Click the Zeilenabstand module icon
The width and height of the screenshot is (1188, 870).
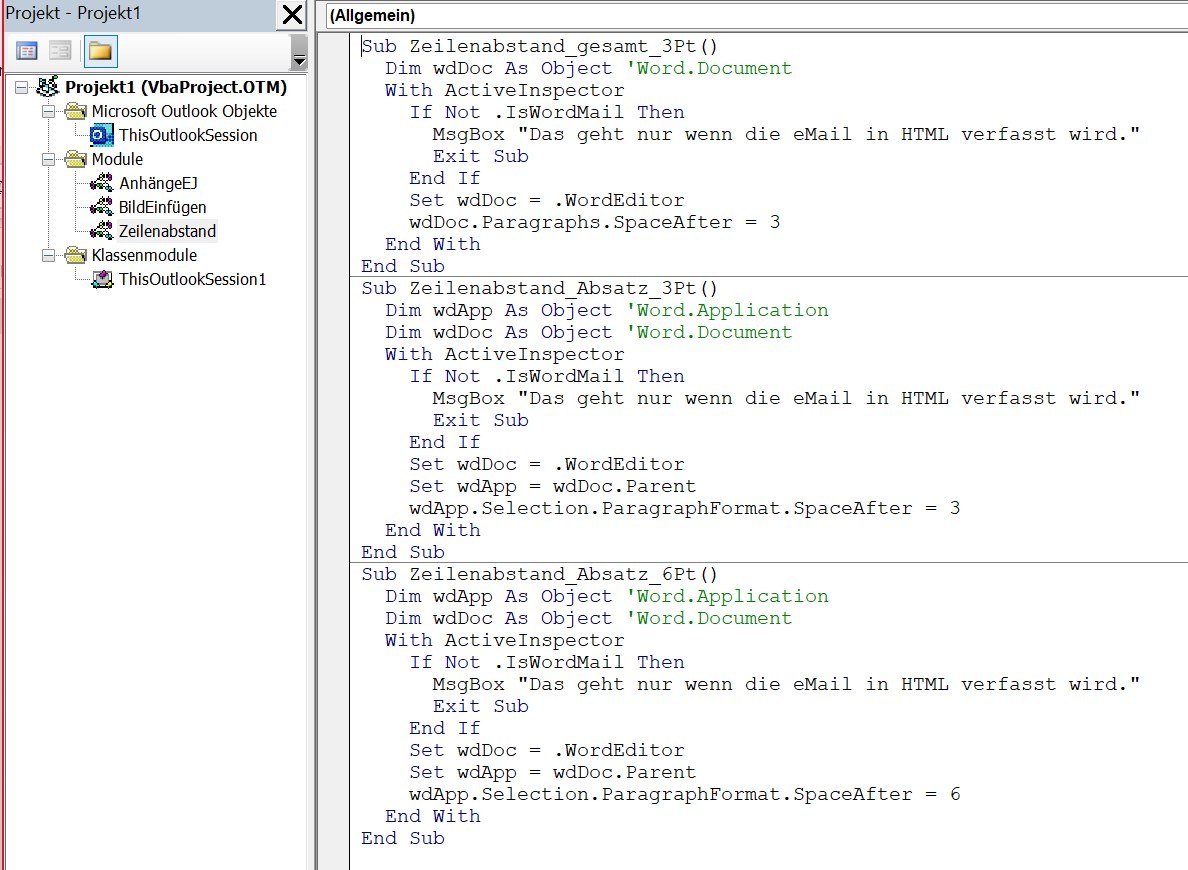coord(101,231)
